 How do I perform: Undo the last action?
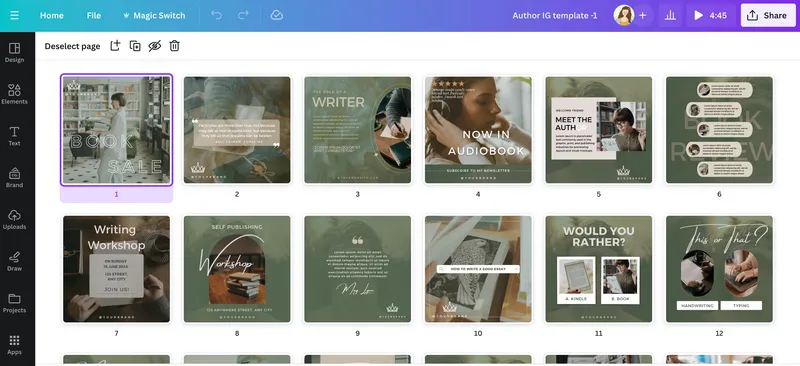click(216, 15)
